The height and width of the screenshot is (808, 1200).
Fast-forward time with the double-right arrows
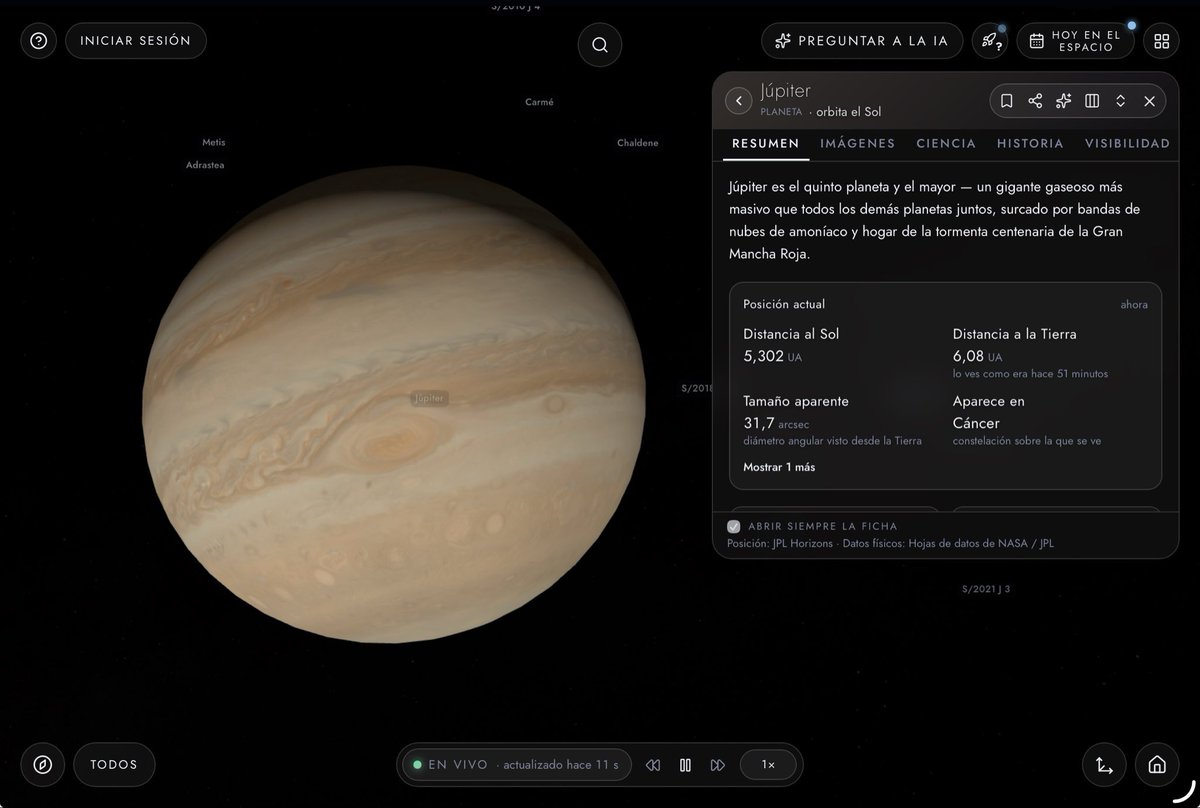pyautogui.click(x=717, y=765)
